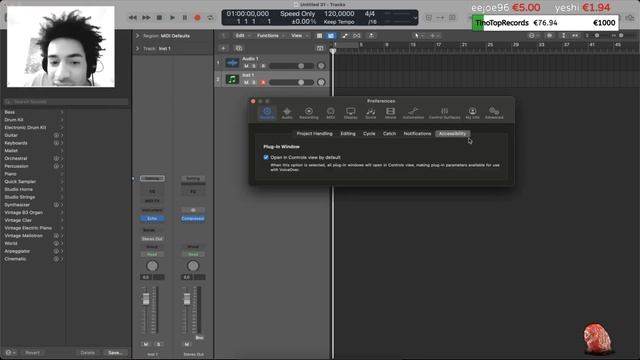Open Movie preferences pane
The width and height of the screenshot is (640, 360).
click(391, 113)
